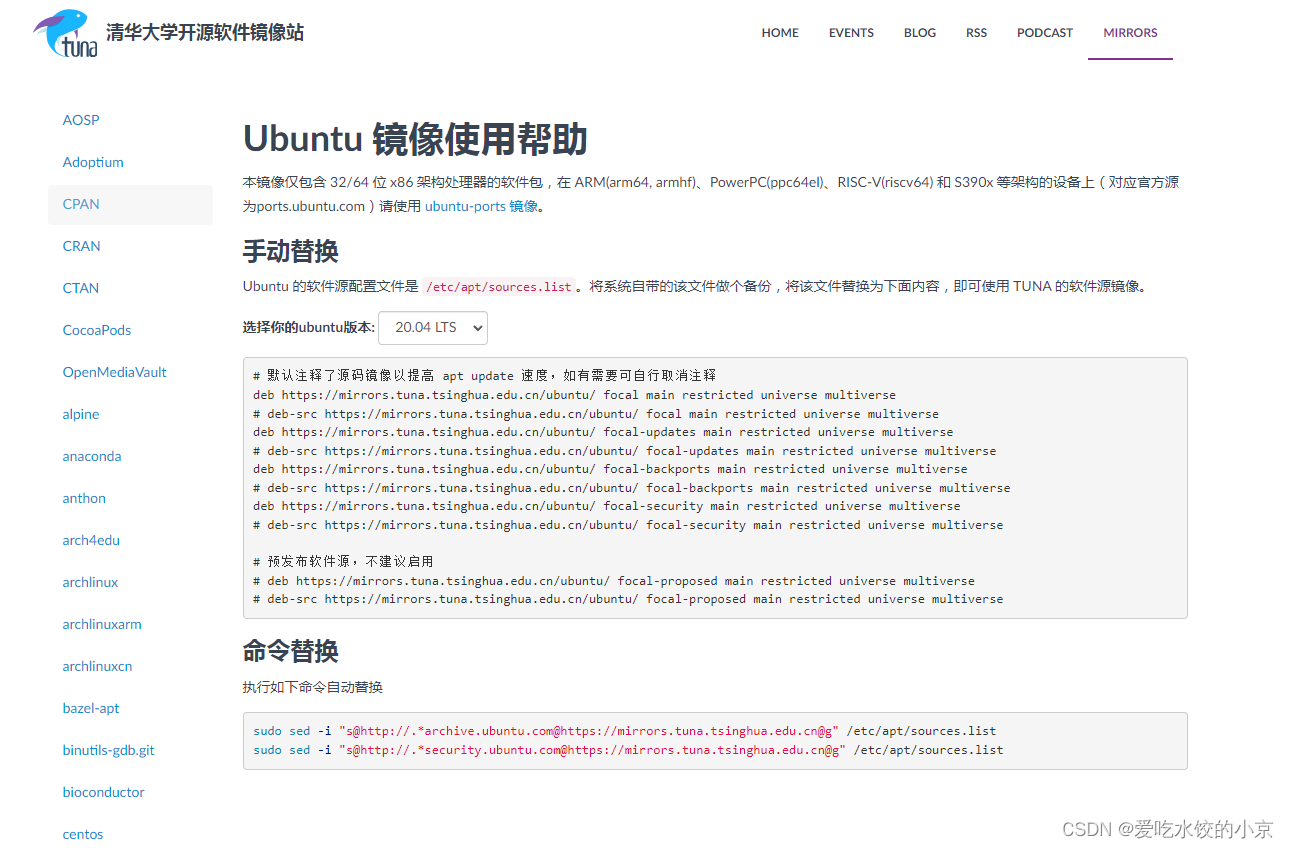Viewport: 1289px width, 848px height.
Task: Click the TUNA logo icon
Action: point(66,33)
